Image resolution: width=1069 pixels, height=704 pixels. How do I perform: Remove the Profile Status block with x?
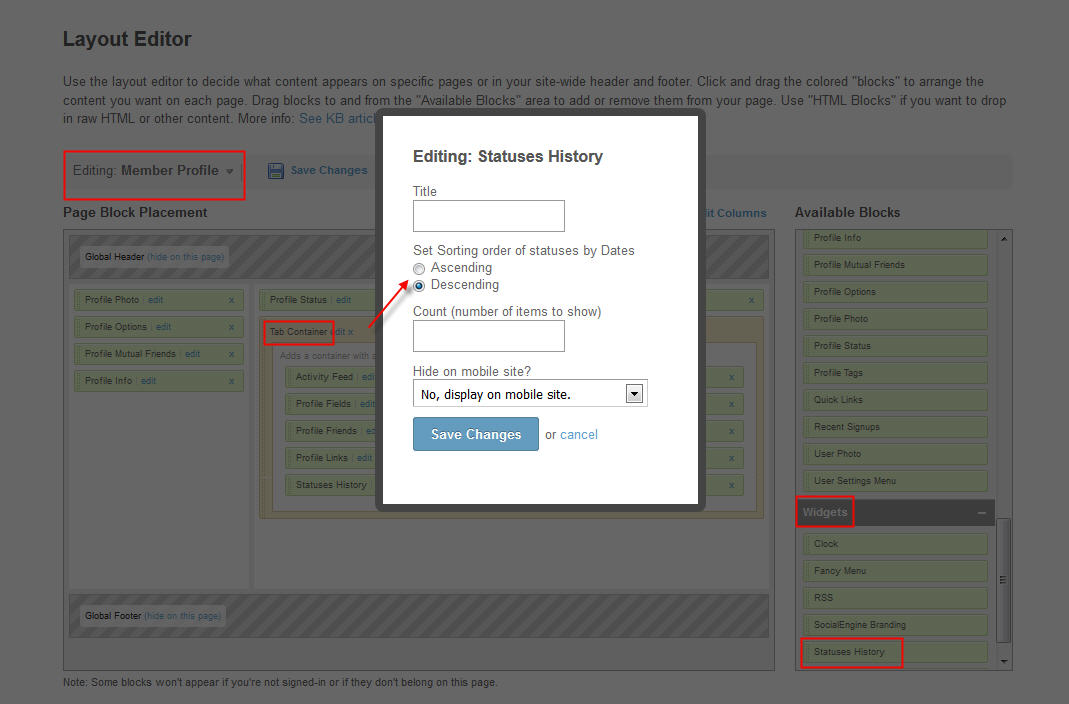[x=751, y=300]
